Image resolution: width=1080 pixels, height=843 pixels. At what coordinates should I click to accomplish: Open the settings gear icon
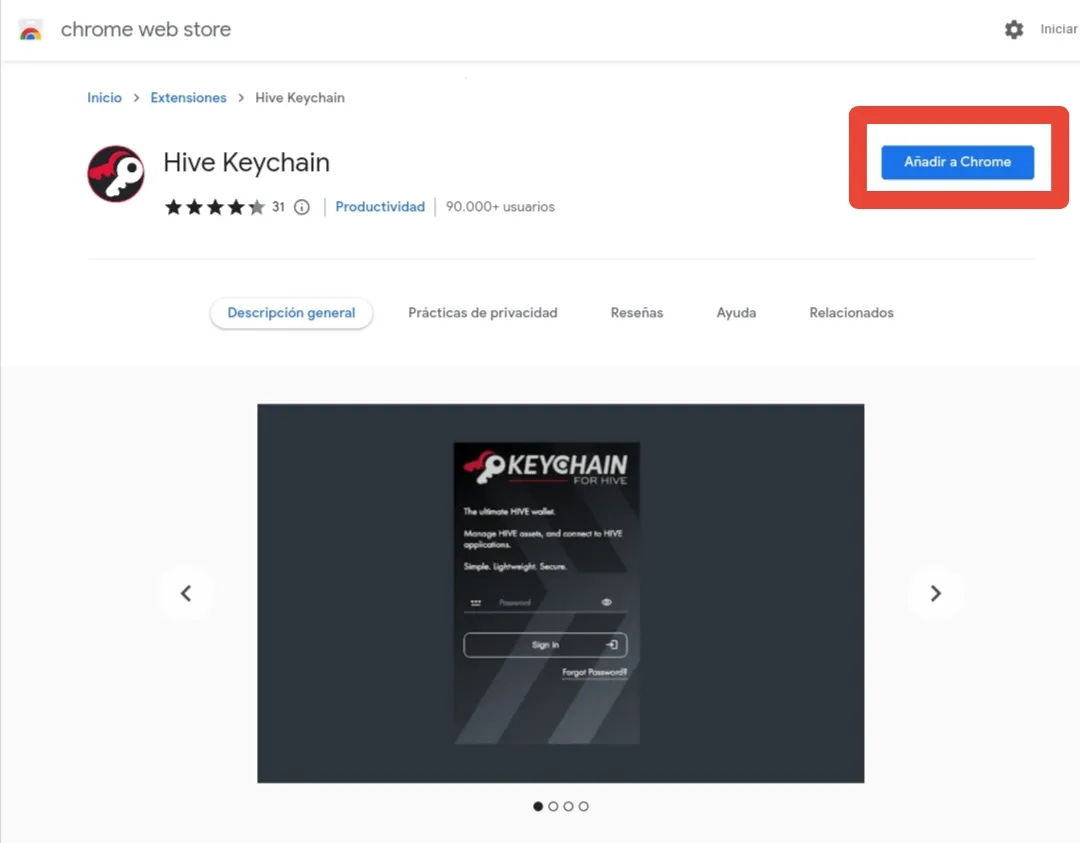point(1013,29)
